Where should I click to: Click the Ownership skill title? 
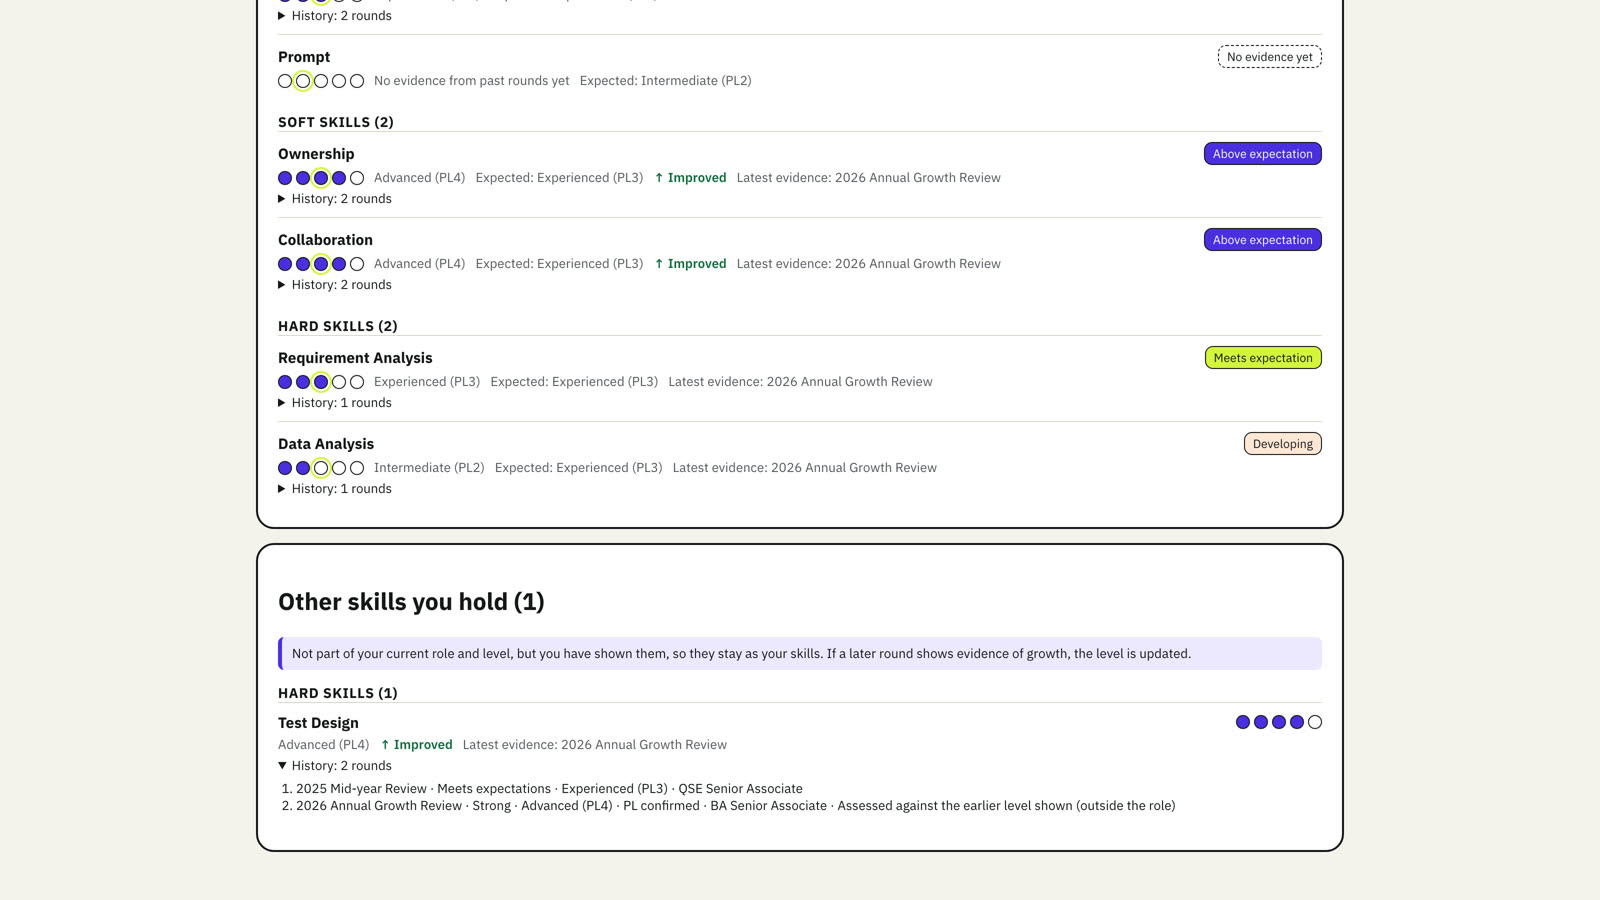[316, 154]
